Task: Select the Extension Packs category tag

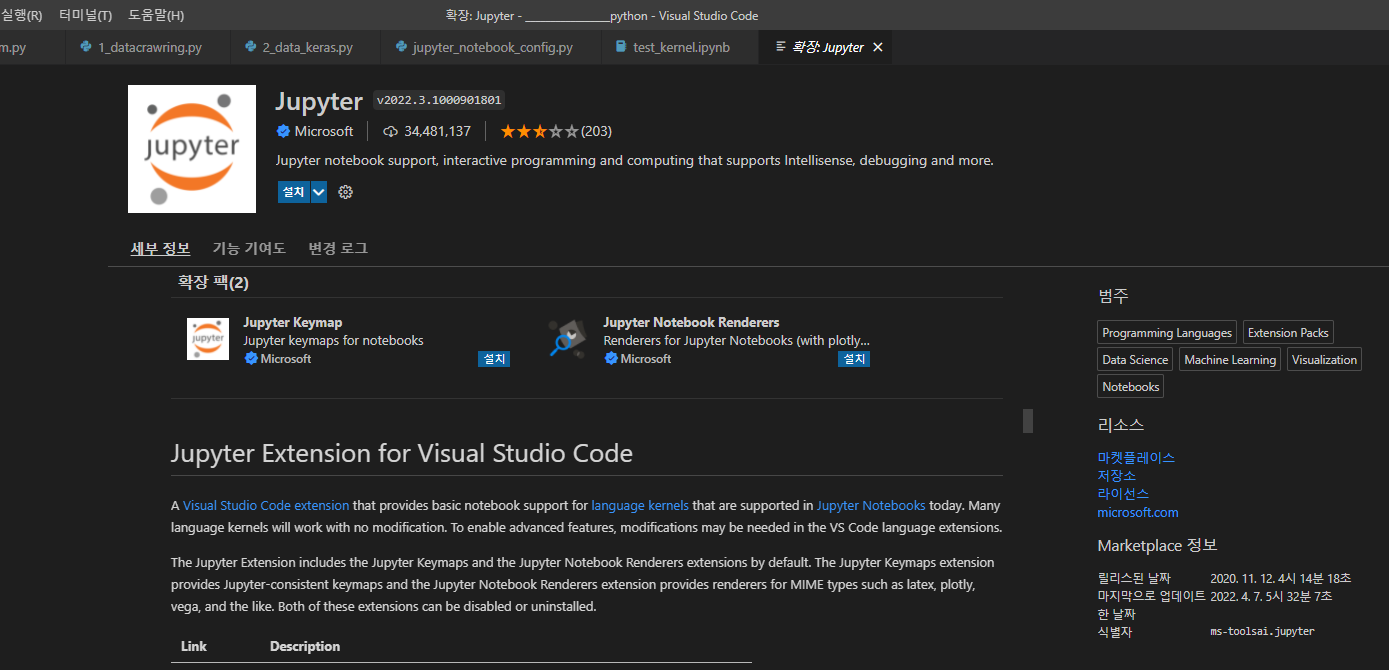Action: pos(1288,333)
